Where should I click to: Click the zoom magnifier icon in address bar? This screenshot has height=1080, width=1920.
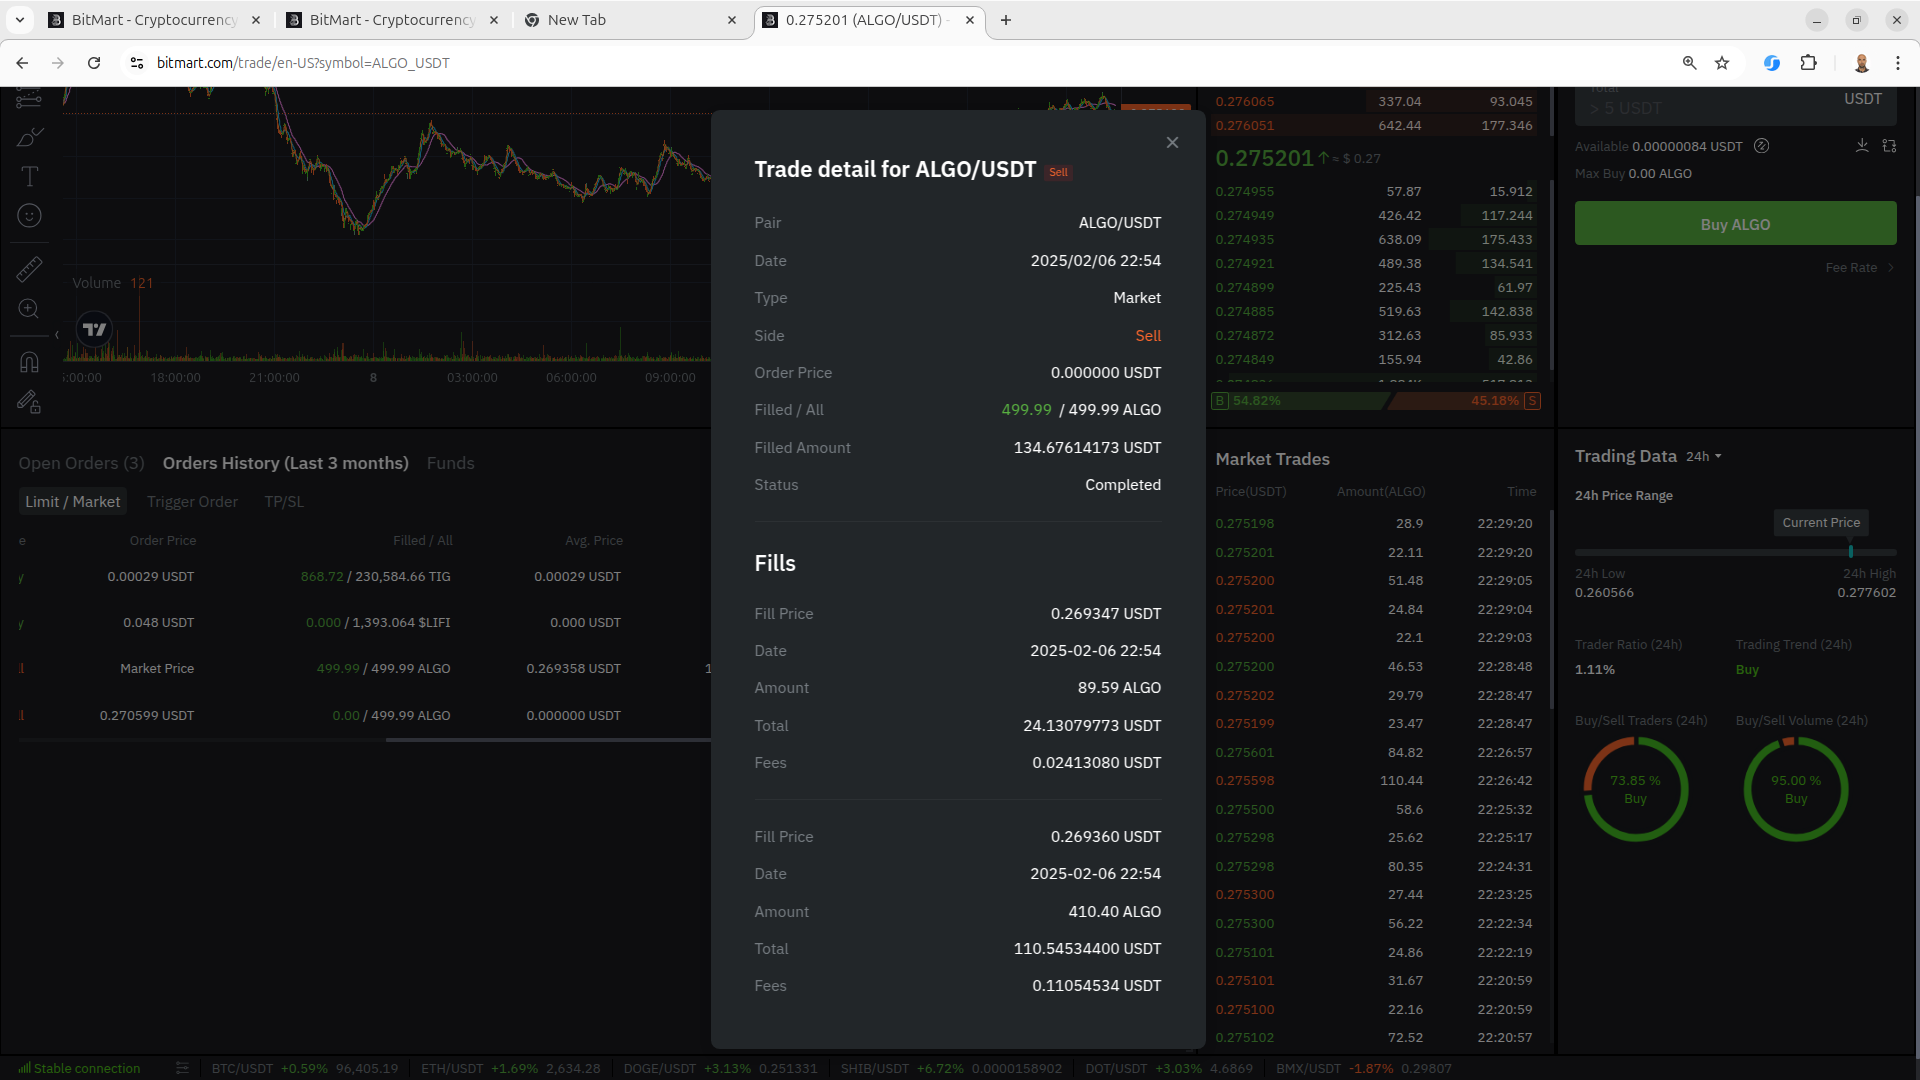[x=1689, y=63]
